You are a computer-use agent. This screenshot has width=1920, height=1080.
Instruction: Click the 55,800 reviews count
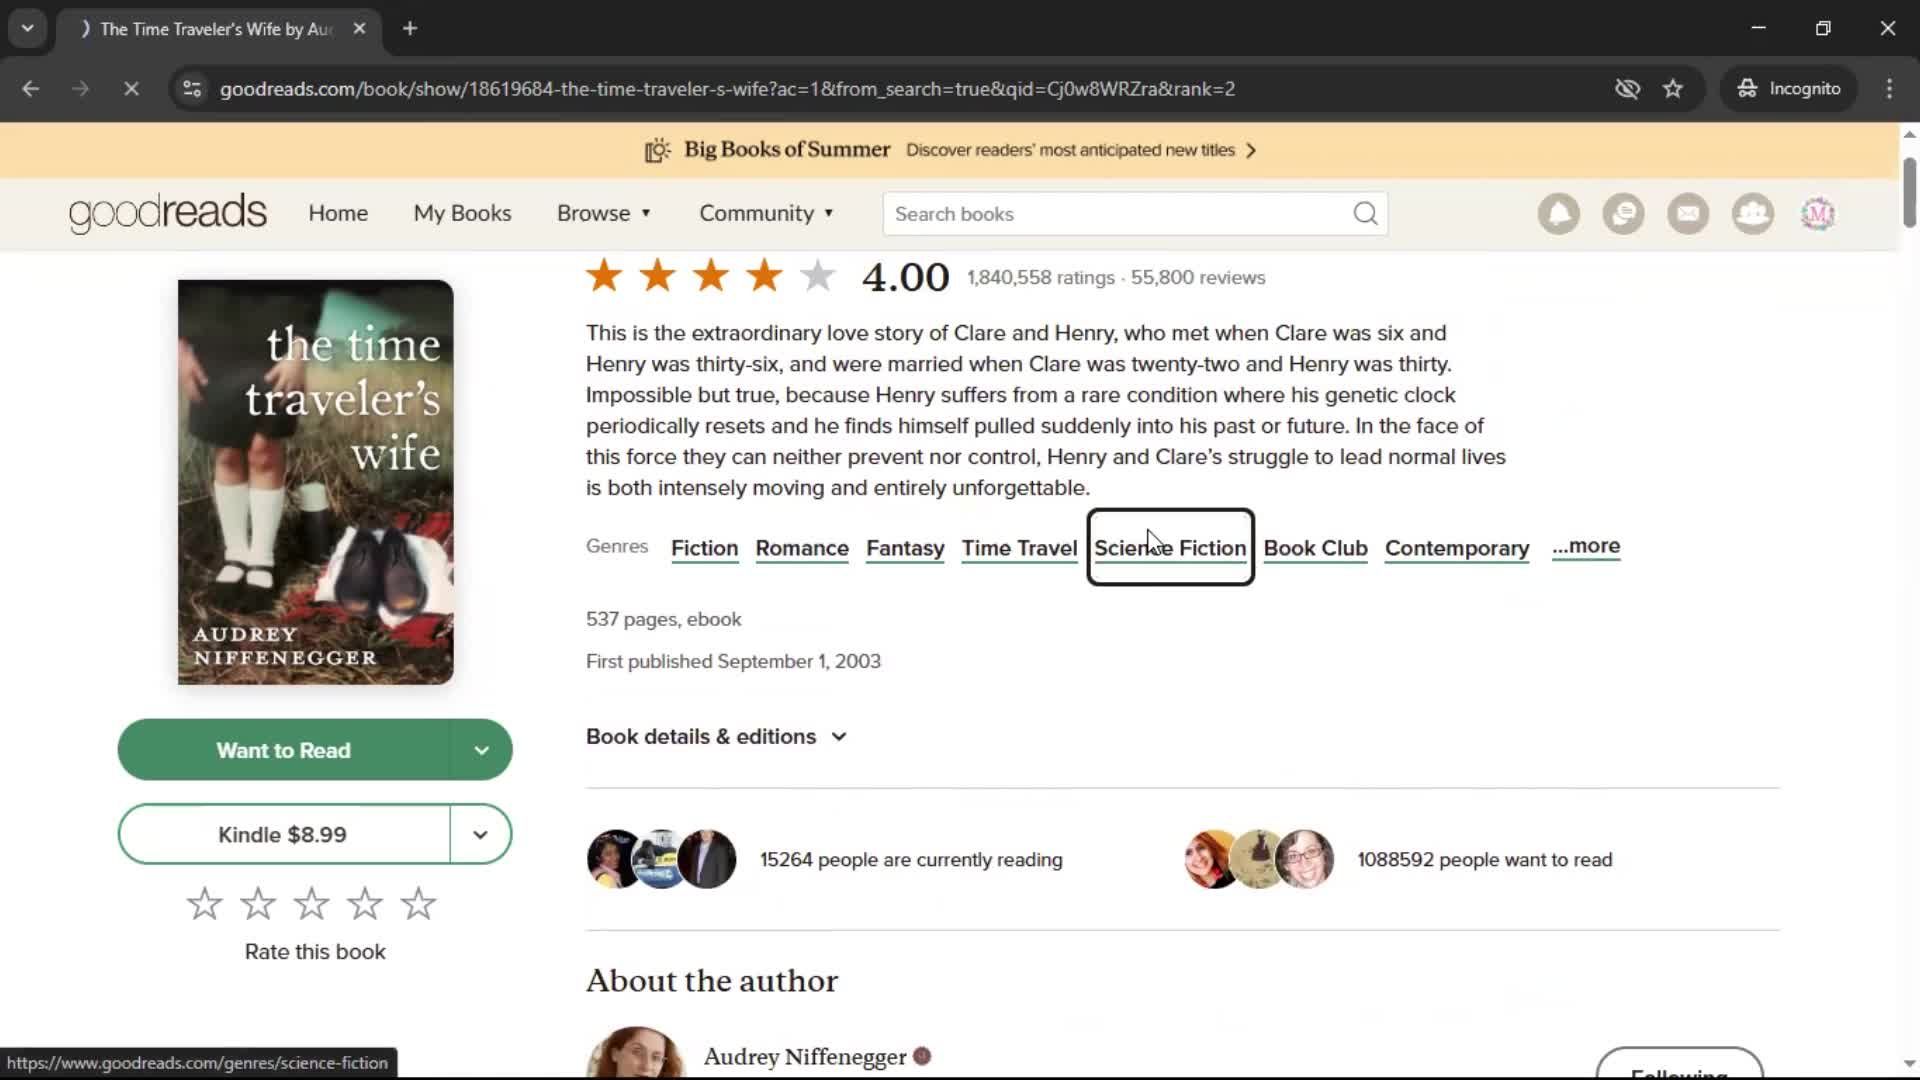pos(1198,278)
